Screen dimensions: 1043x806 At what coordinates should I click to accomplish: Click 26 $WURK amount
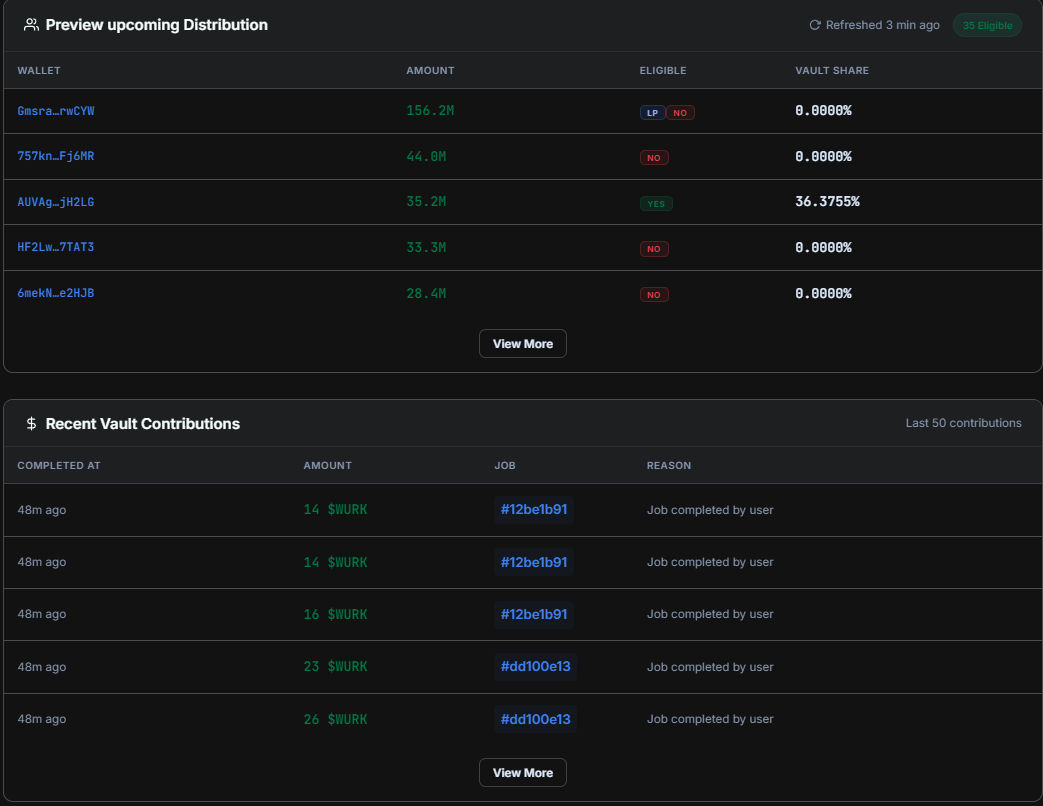click(x=335, y=720)
